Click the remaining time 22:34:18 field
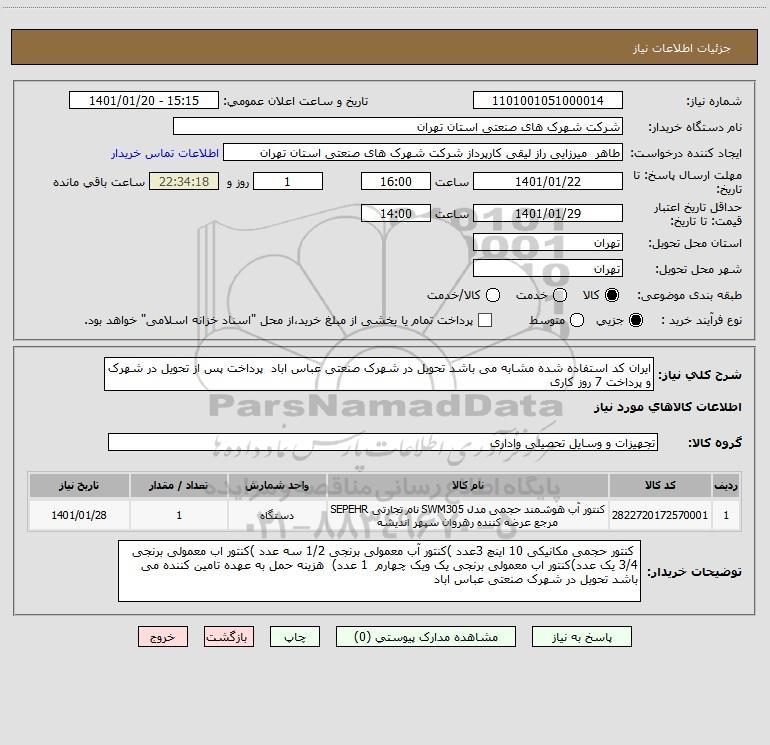Viewport: 770px width, 745px height. (184, 181)
